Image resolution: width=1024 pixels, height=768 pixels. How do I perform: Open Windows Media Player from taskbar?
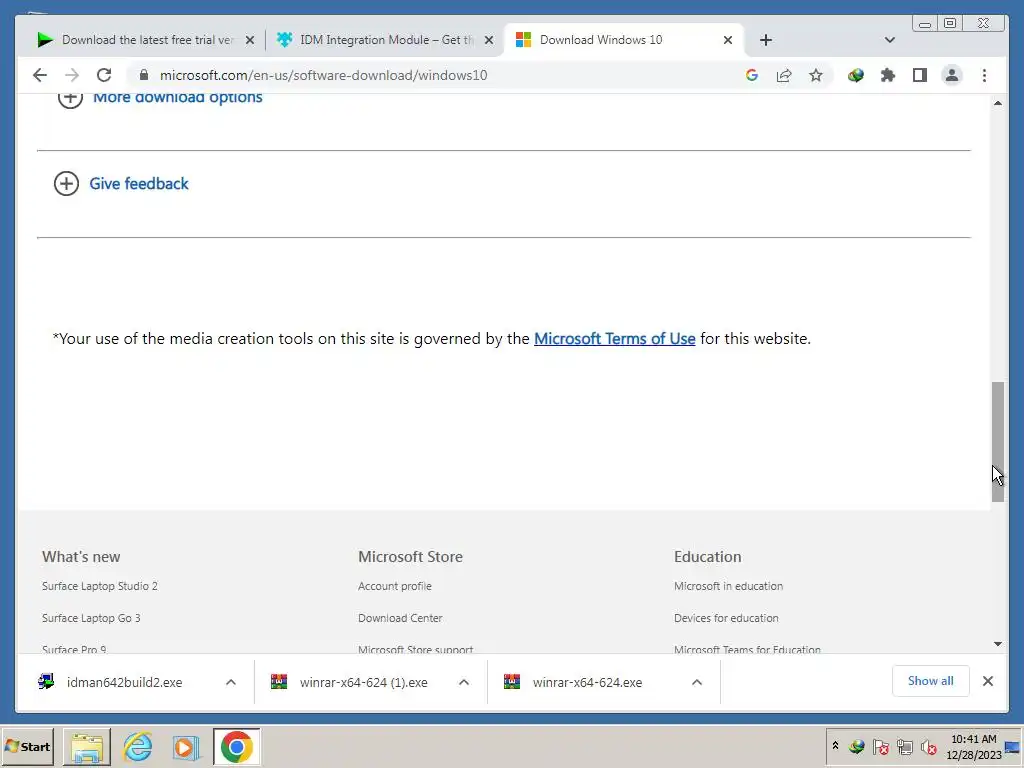(x=186, y=746)
